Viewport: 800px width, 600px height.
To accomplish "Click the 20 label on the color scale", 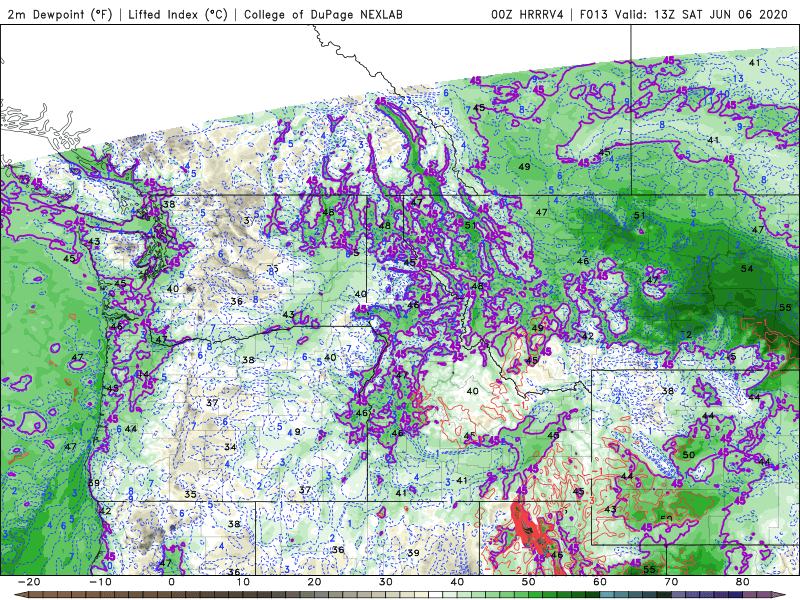I will point(314,582).
